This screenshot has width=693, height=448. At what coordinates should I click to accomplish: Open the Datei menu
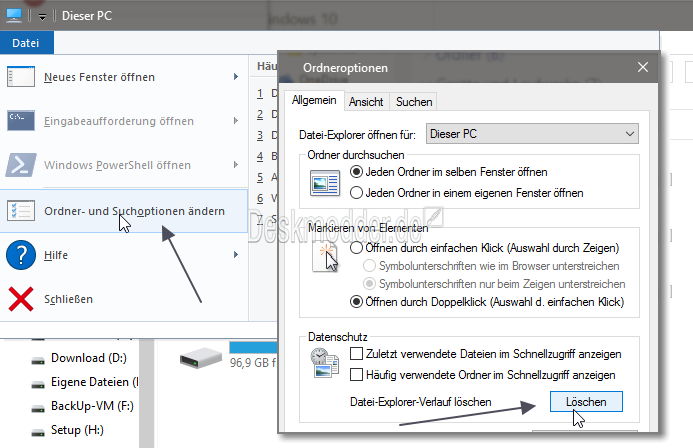pyautogui.click(x=27, y=43)
